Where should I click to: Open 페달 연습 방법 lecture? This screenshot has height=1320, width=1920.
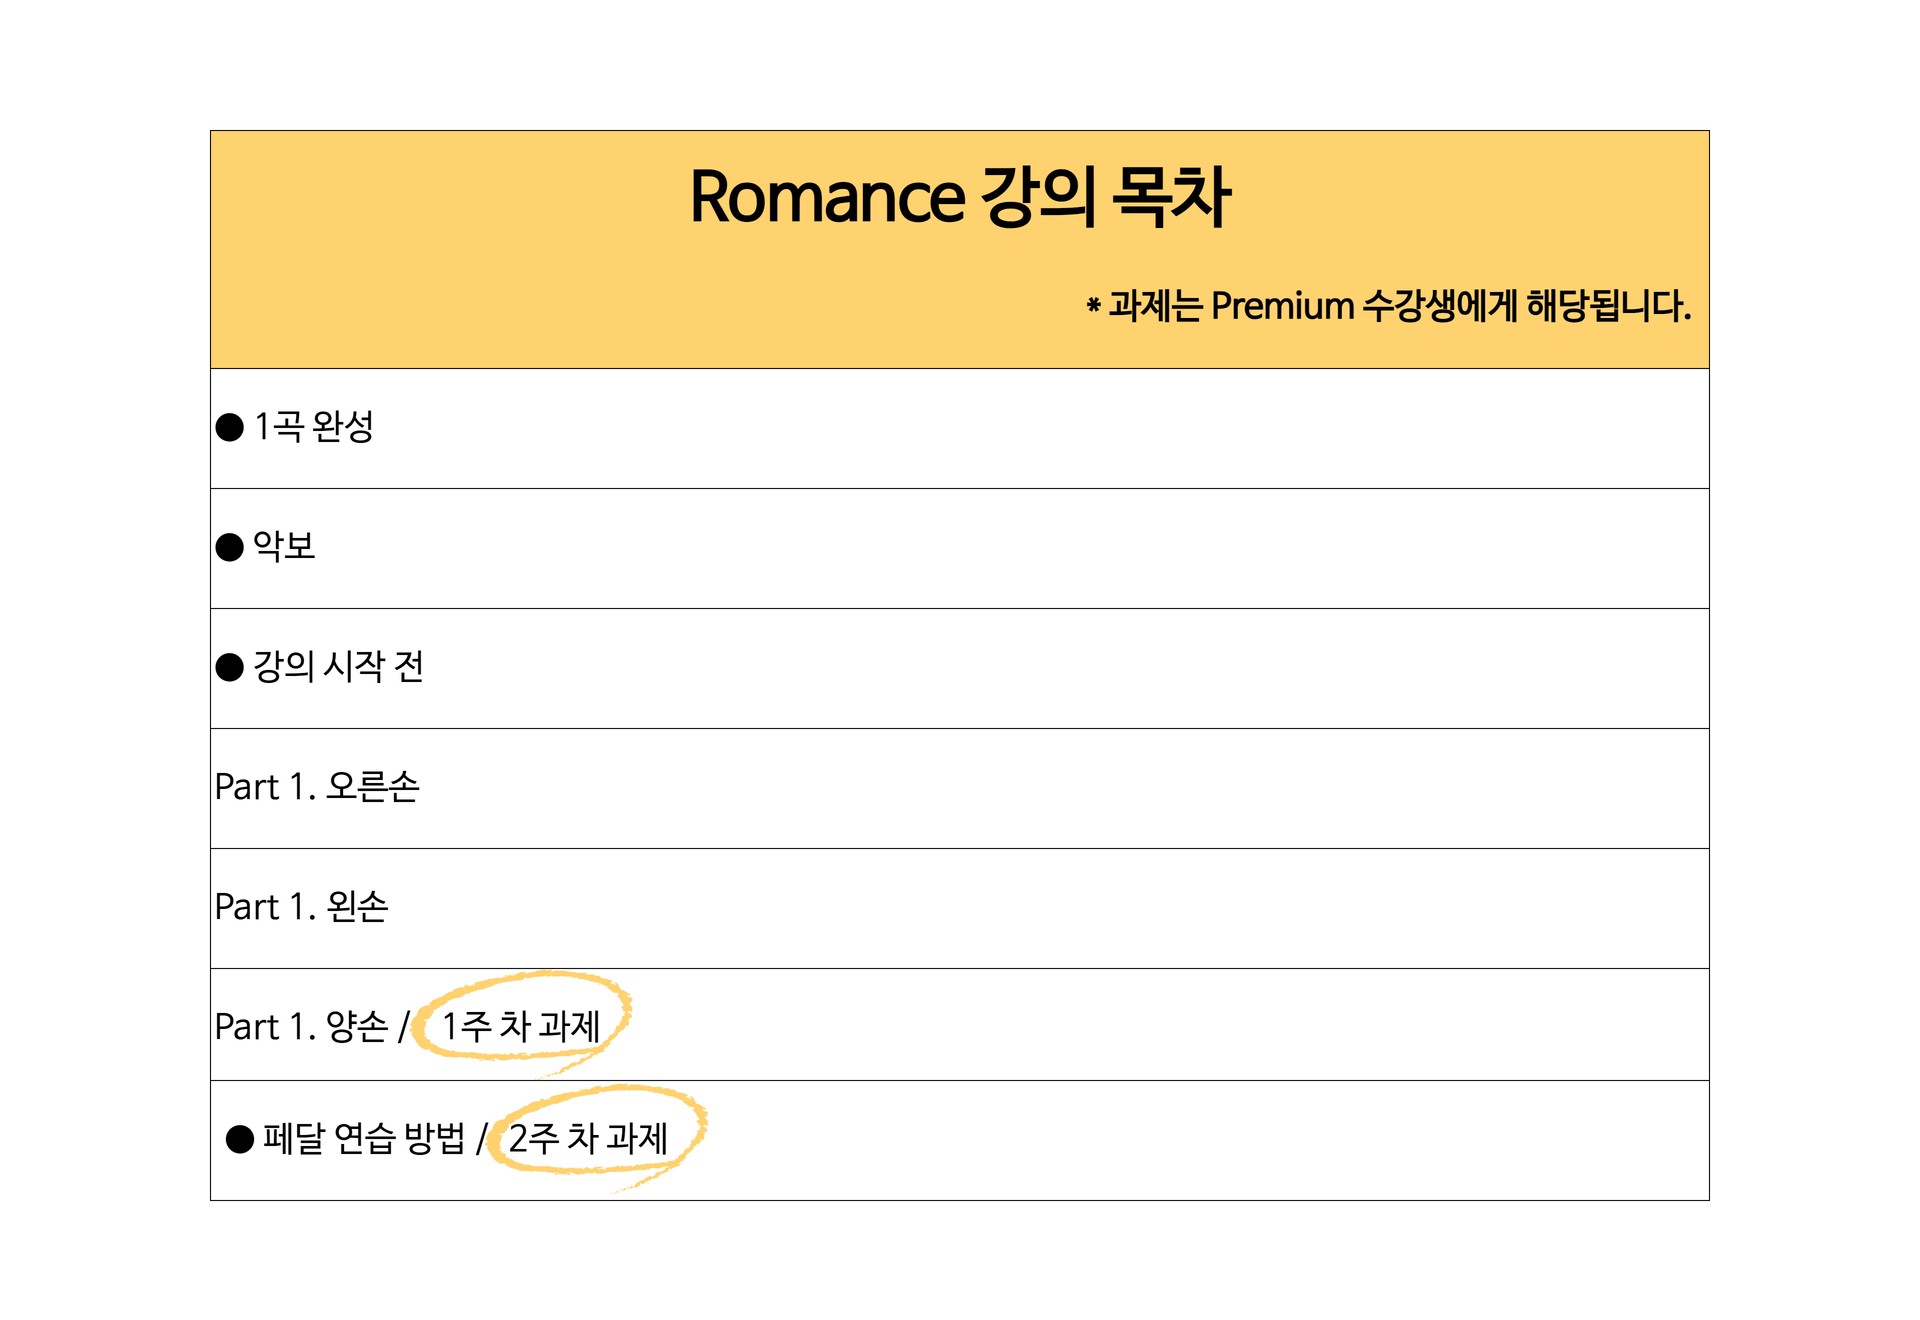(960, 1140)
